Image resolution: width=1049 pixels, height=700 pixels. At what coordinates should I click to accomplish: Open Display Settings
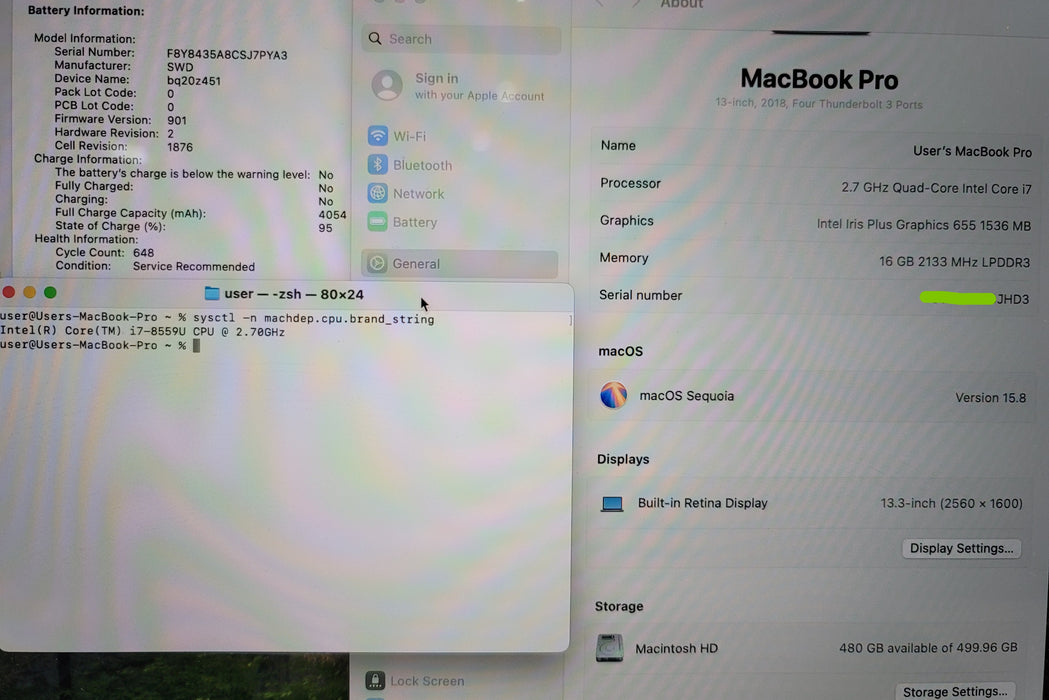click(961, 549)
